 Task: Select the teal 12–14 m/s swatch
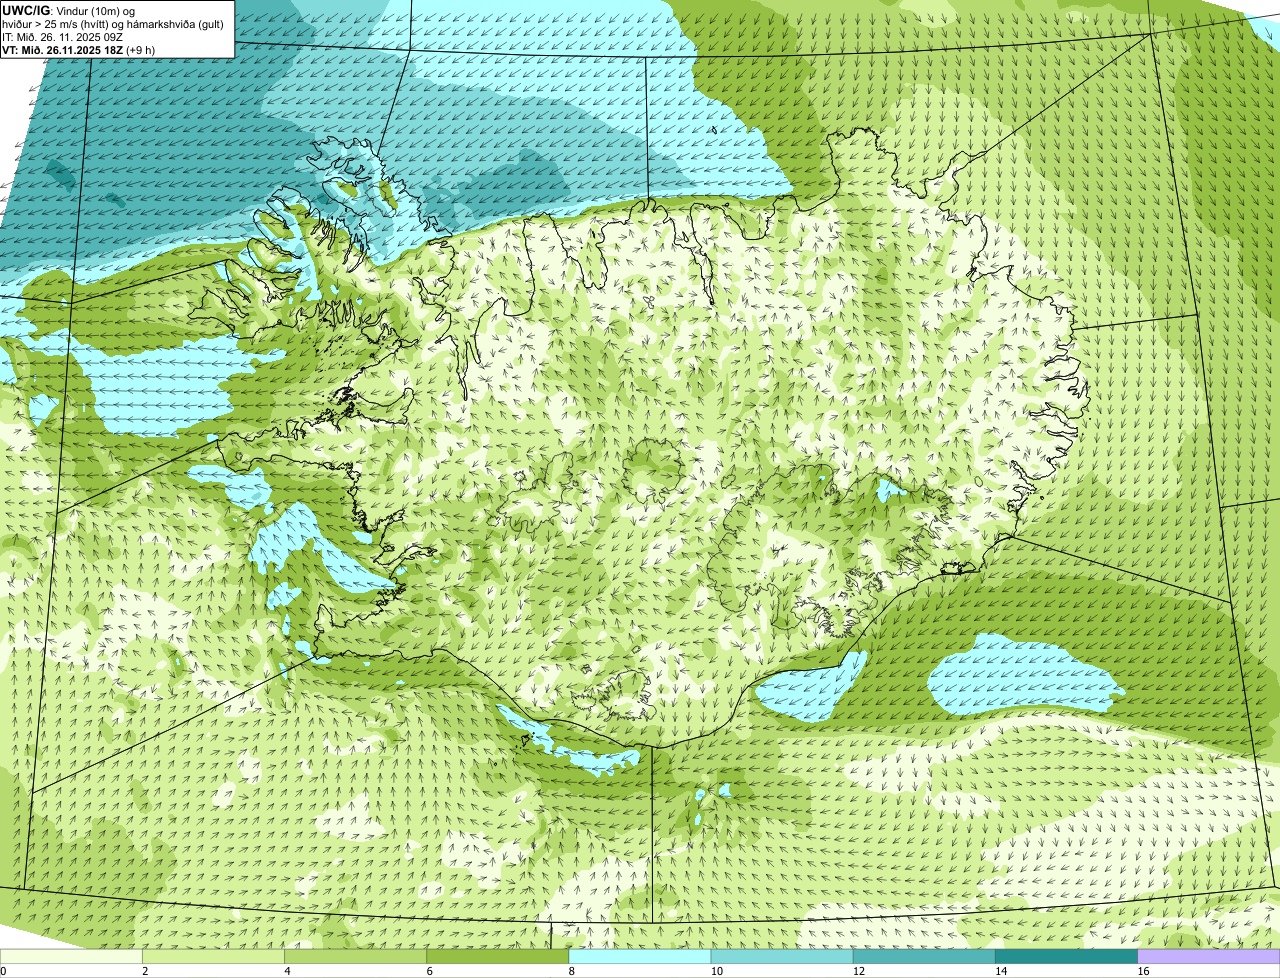(924, 957)
